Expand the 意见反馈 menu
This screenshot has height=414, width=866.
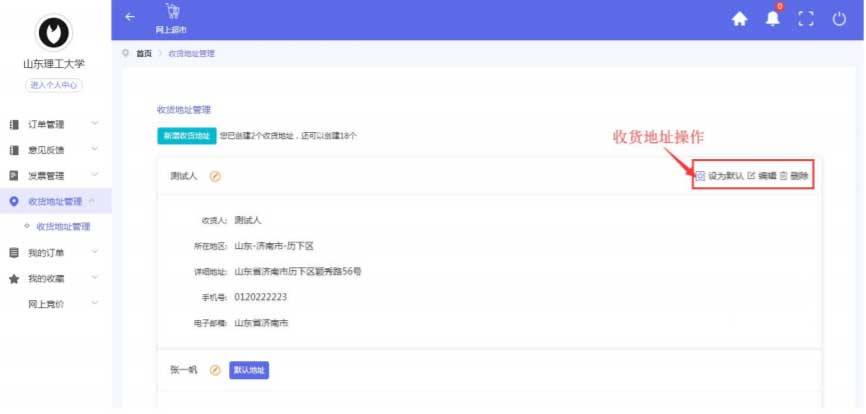tap(55, 150)
